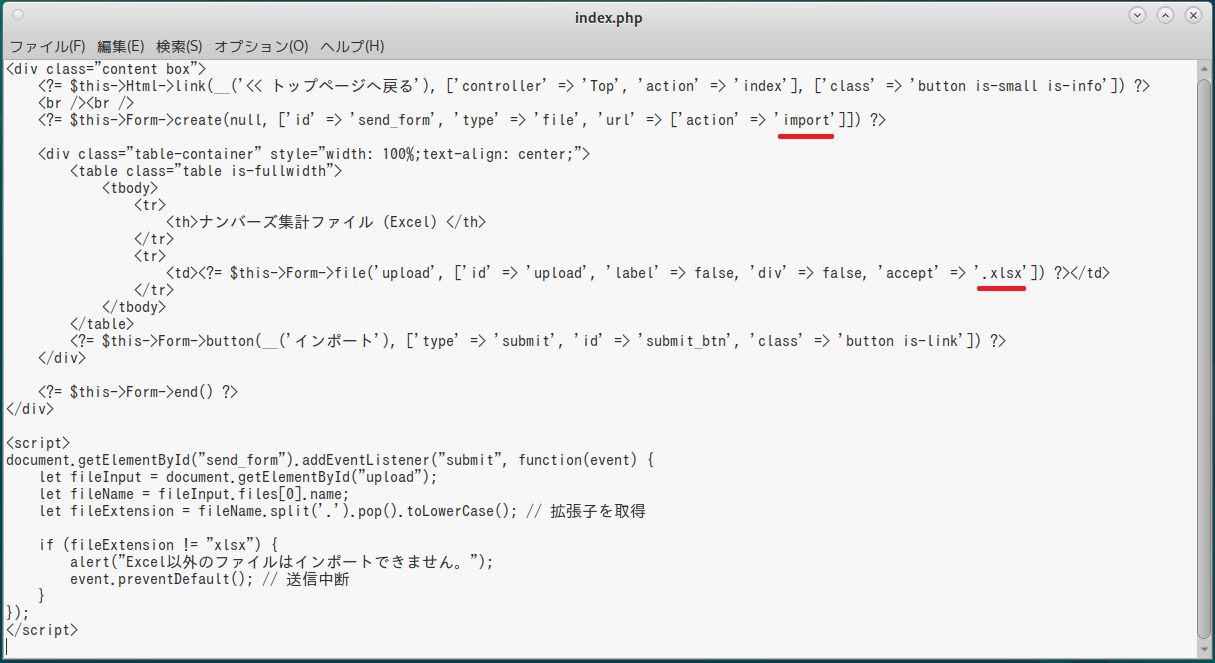Place cursor on underlined '.xlsx' text
This screenshot has height=663, width=1215.
point(1001,273)
